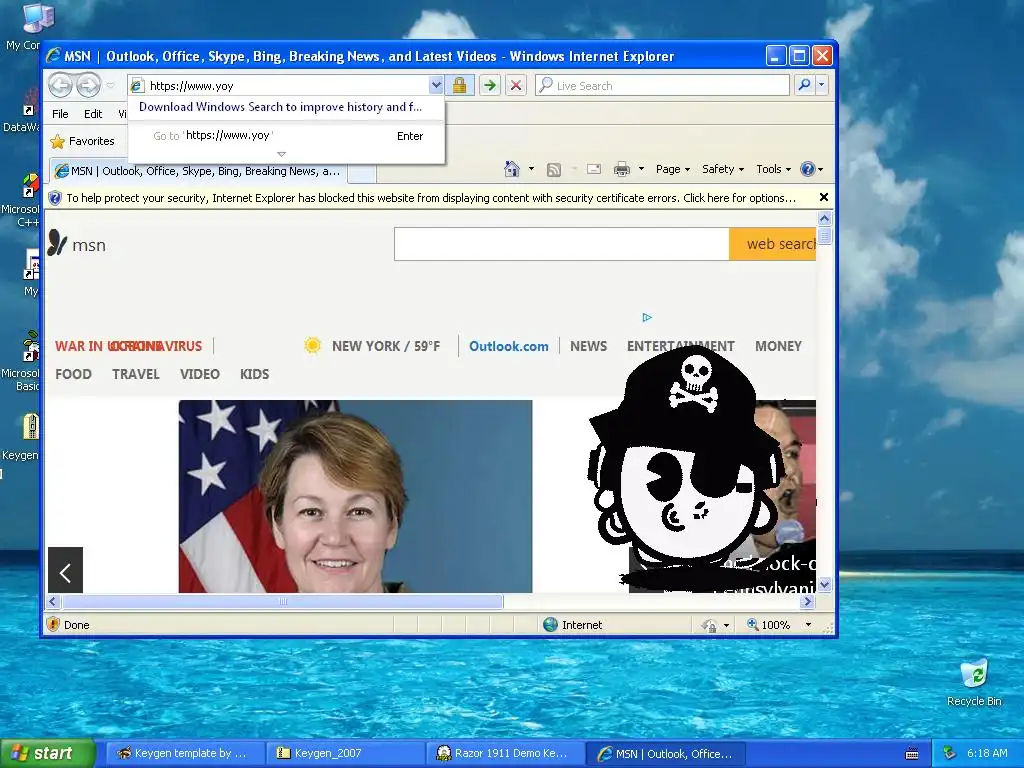Open the File menu
The width and height of the screenshot is (1024, 768).
coord(60,114)
